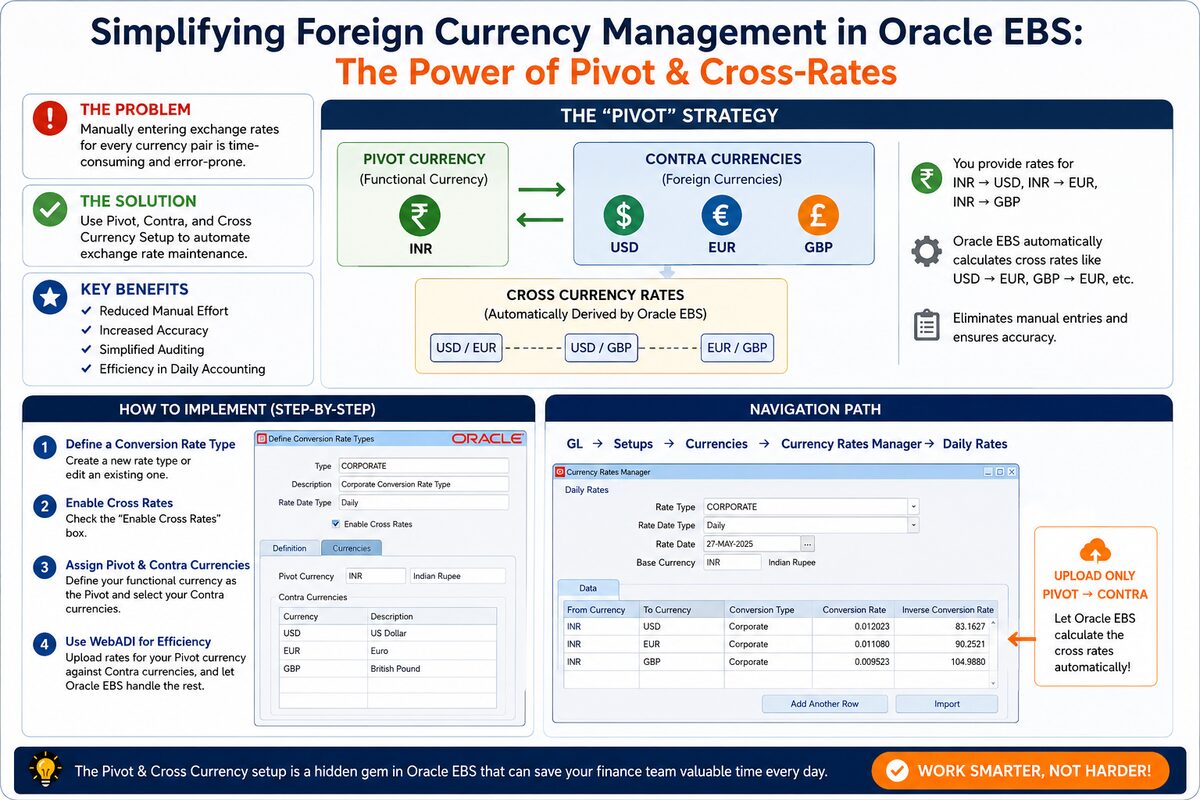Click the 'Inverse Conversion Rate' column header
This screenshot has height=800, width=1200.
tap(946, 610)
